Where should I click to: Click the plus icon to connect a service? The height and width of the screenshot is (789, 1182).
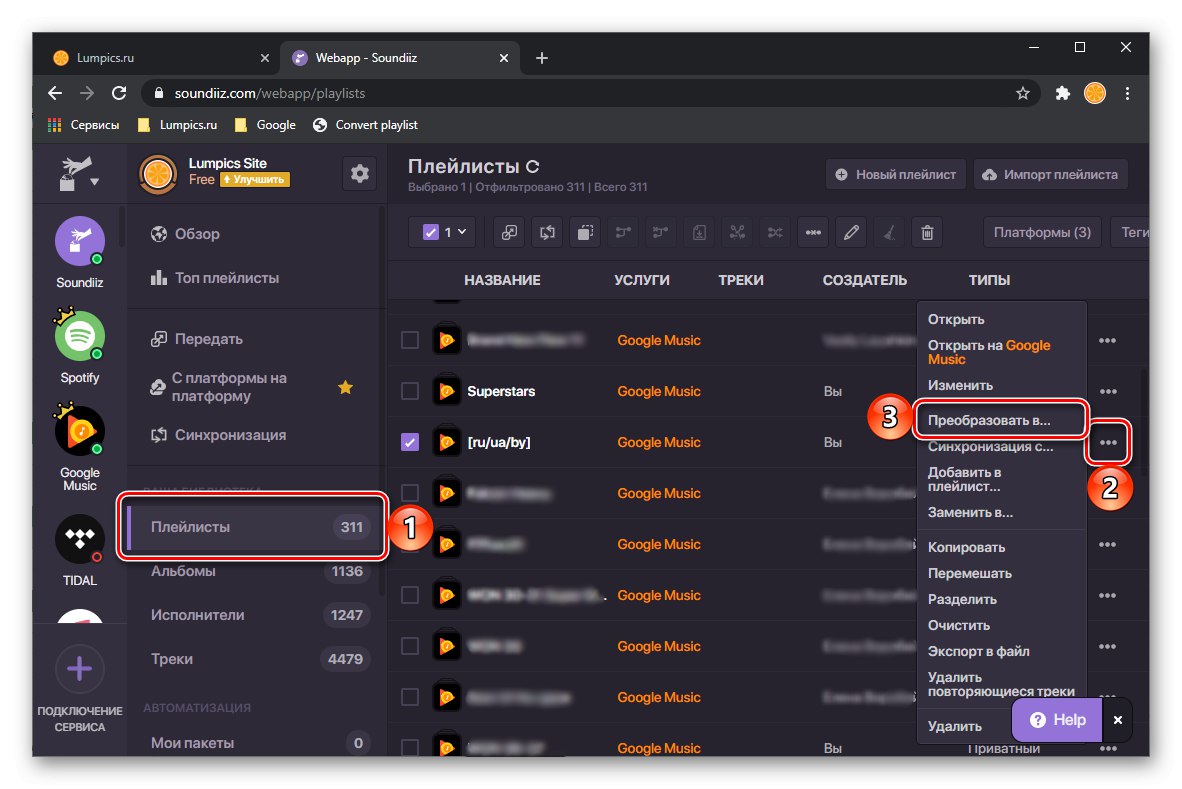(80, 668)
